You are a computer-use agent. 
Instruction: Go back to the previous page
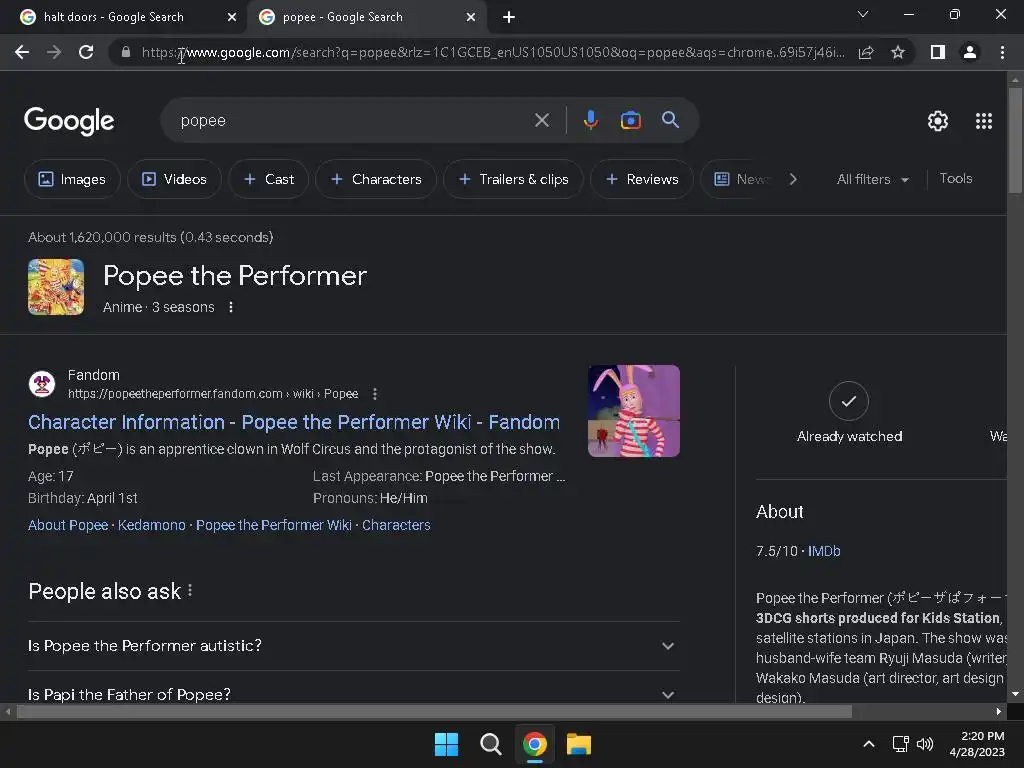(22, 52)
